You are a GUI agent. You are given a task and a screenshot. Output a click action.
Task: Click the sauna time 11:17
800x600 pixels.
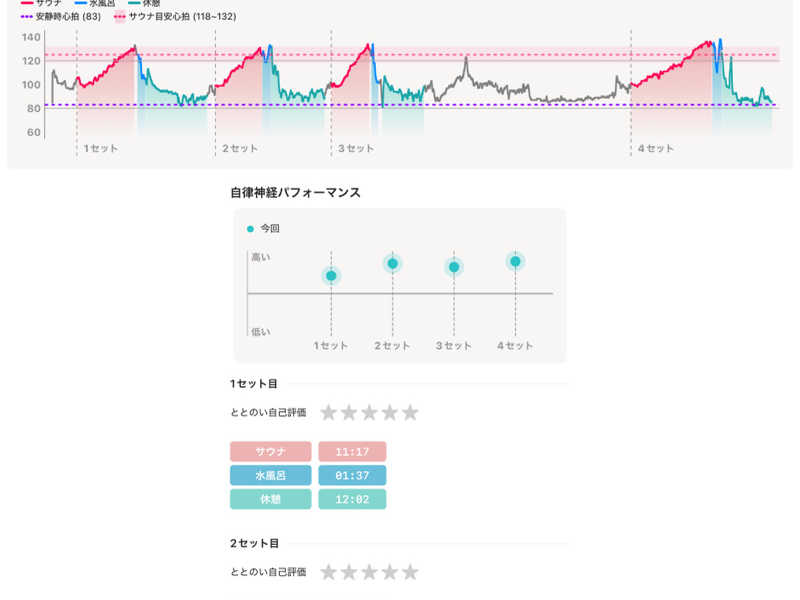pyautogui.click(x=352, y=452)
